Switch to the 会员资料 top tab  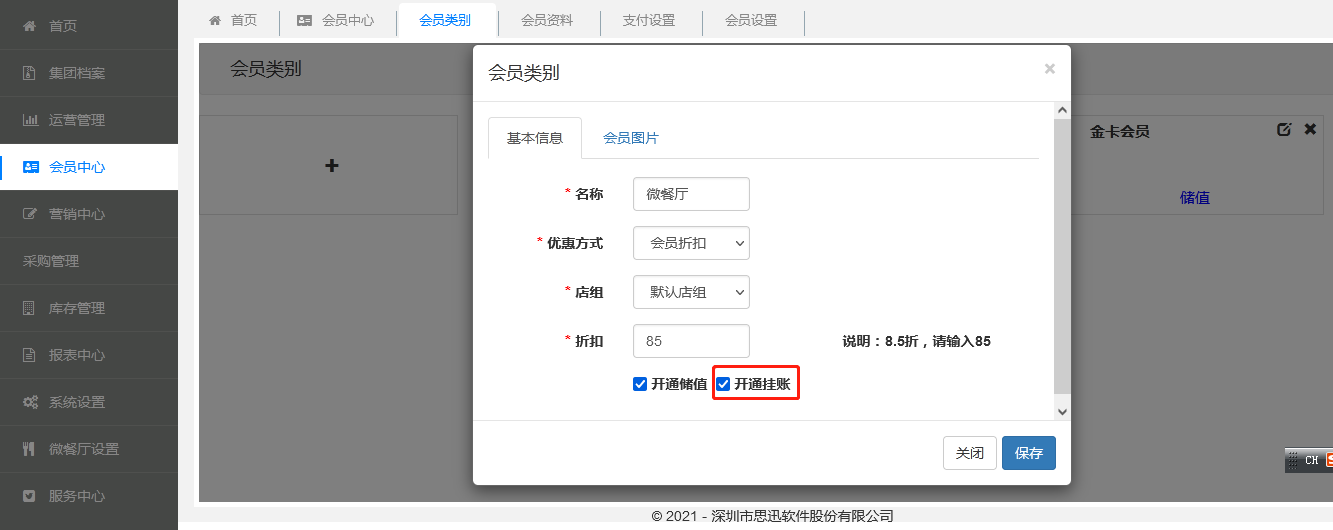547,20
